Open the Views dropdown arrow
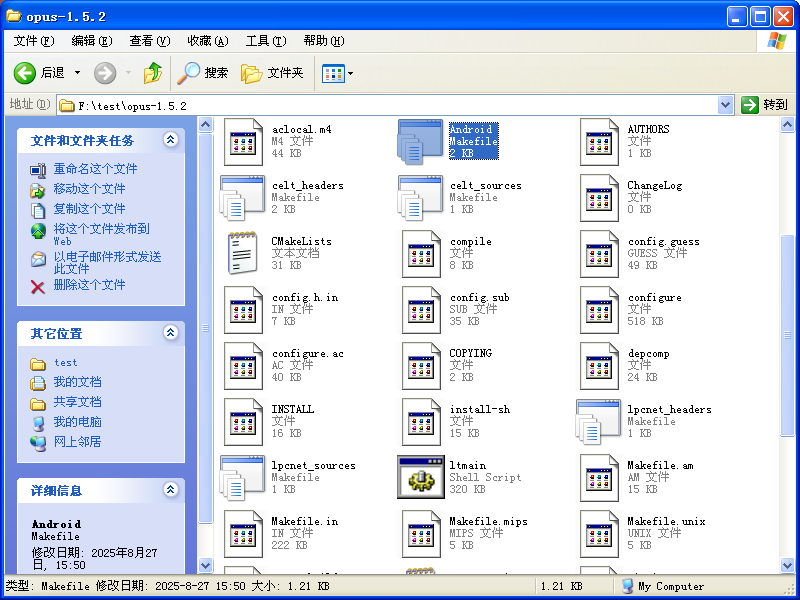Viewport: 800px width, 600px height. coord(351,73)
